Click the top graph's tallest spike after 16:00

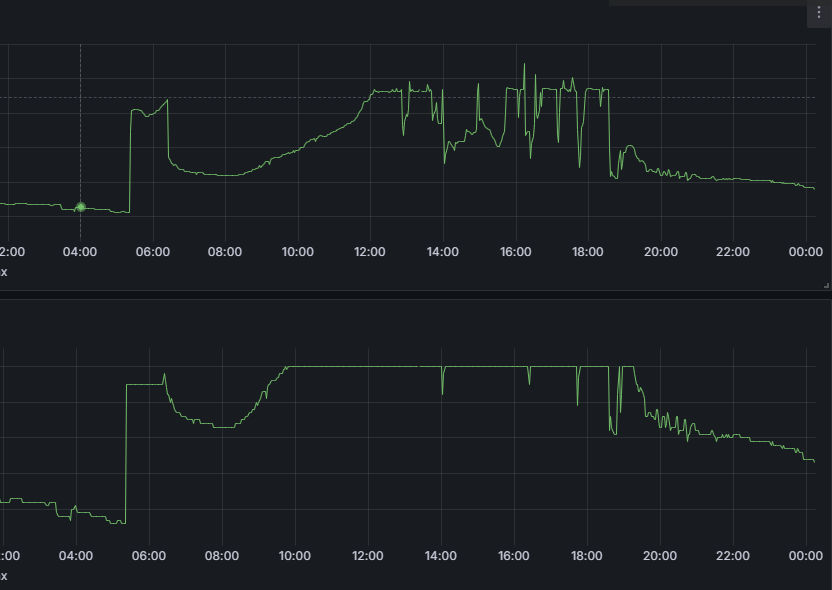525,66
